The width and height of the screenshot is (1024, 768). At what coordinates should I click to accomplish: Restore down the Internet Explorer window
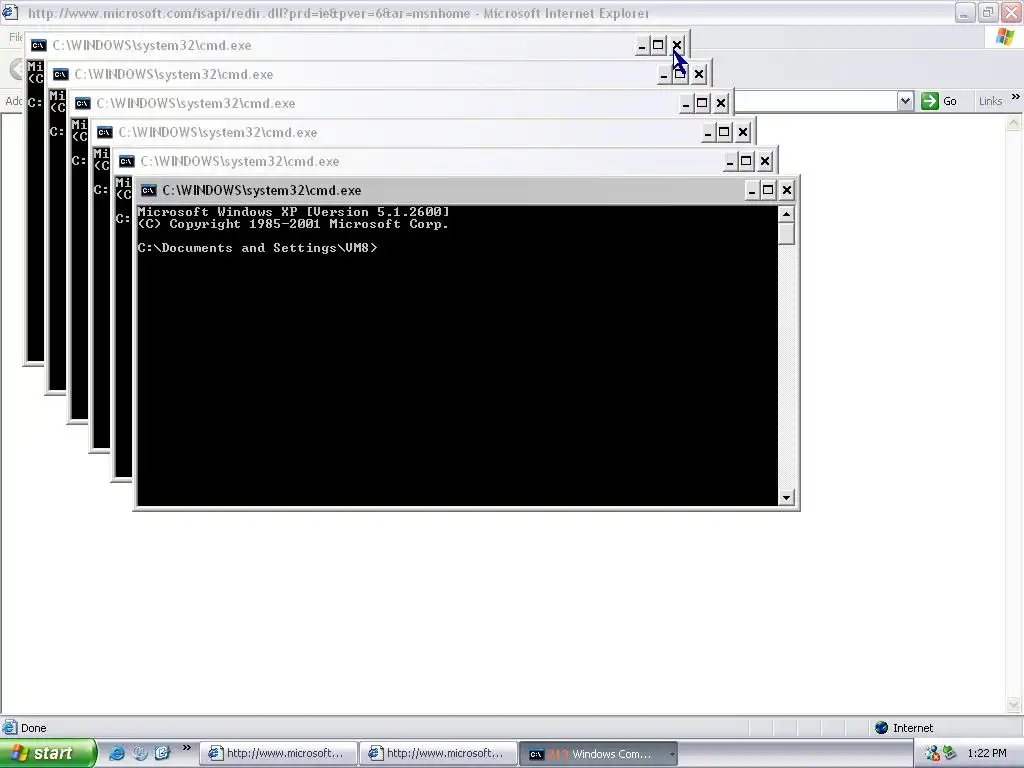pos(988,12)
